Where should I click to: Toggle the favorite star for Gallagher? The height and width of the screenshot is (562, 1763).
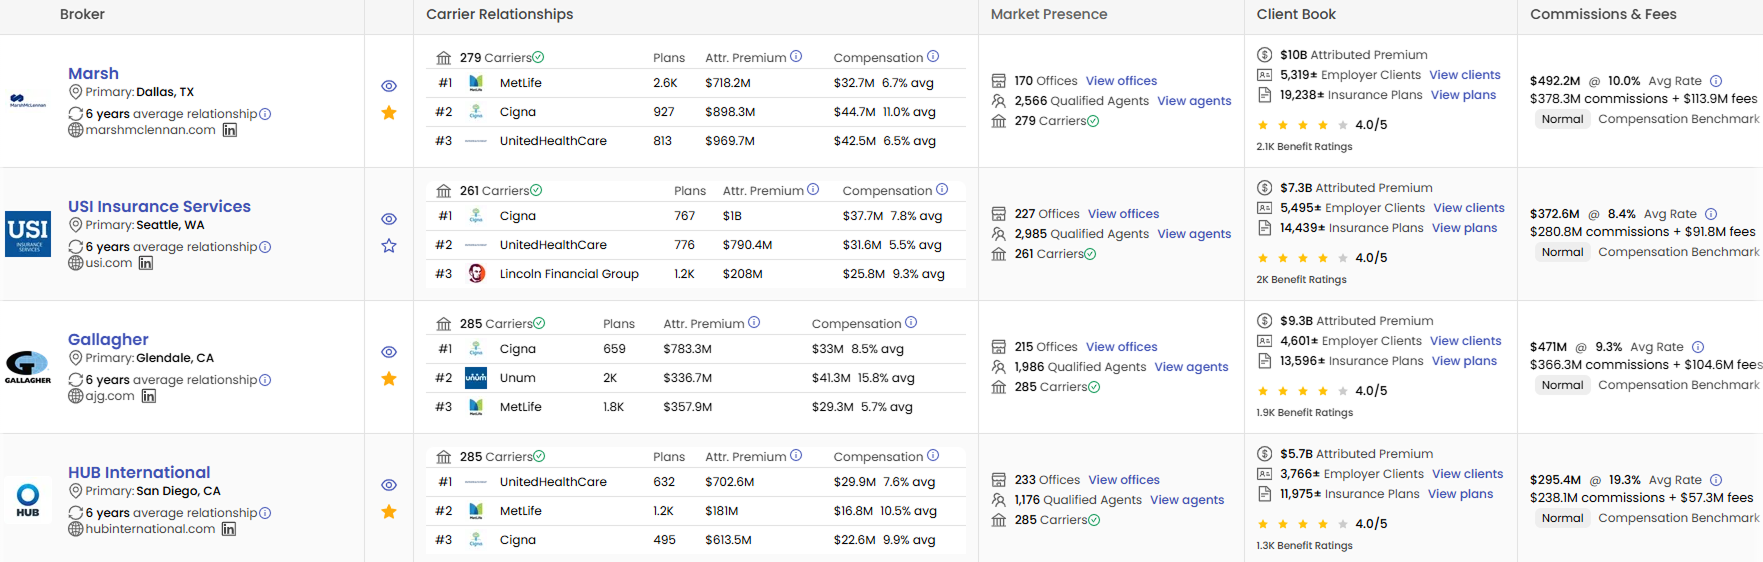tap(389, 379)
